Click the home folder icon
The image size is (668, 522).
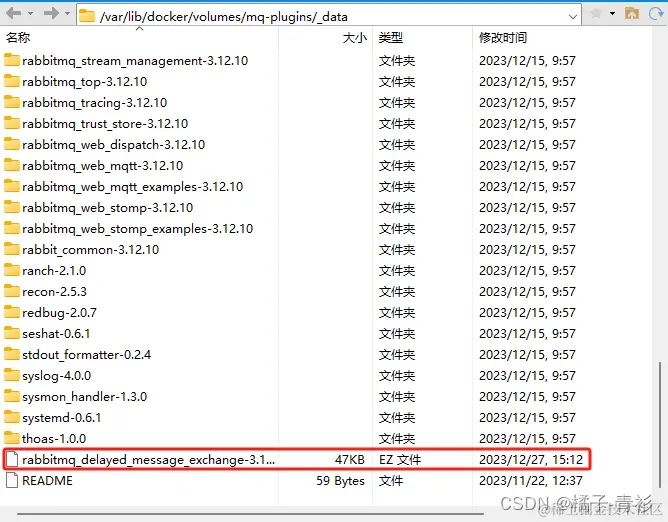coord(632,14)
